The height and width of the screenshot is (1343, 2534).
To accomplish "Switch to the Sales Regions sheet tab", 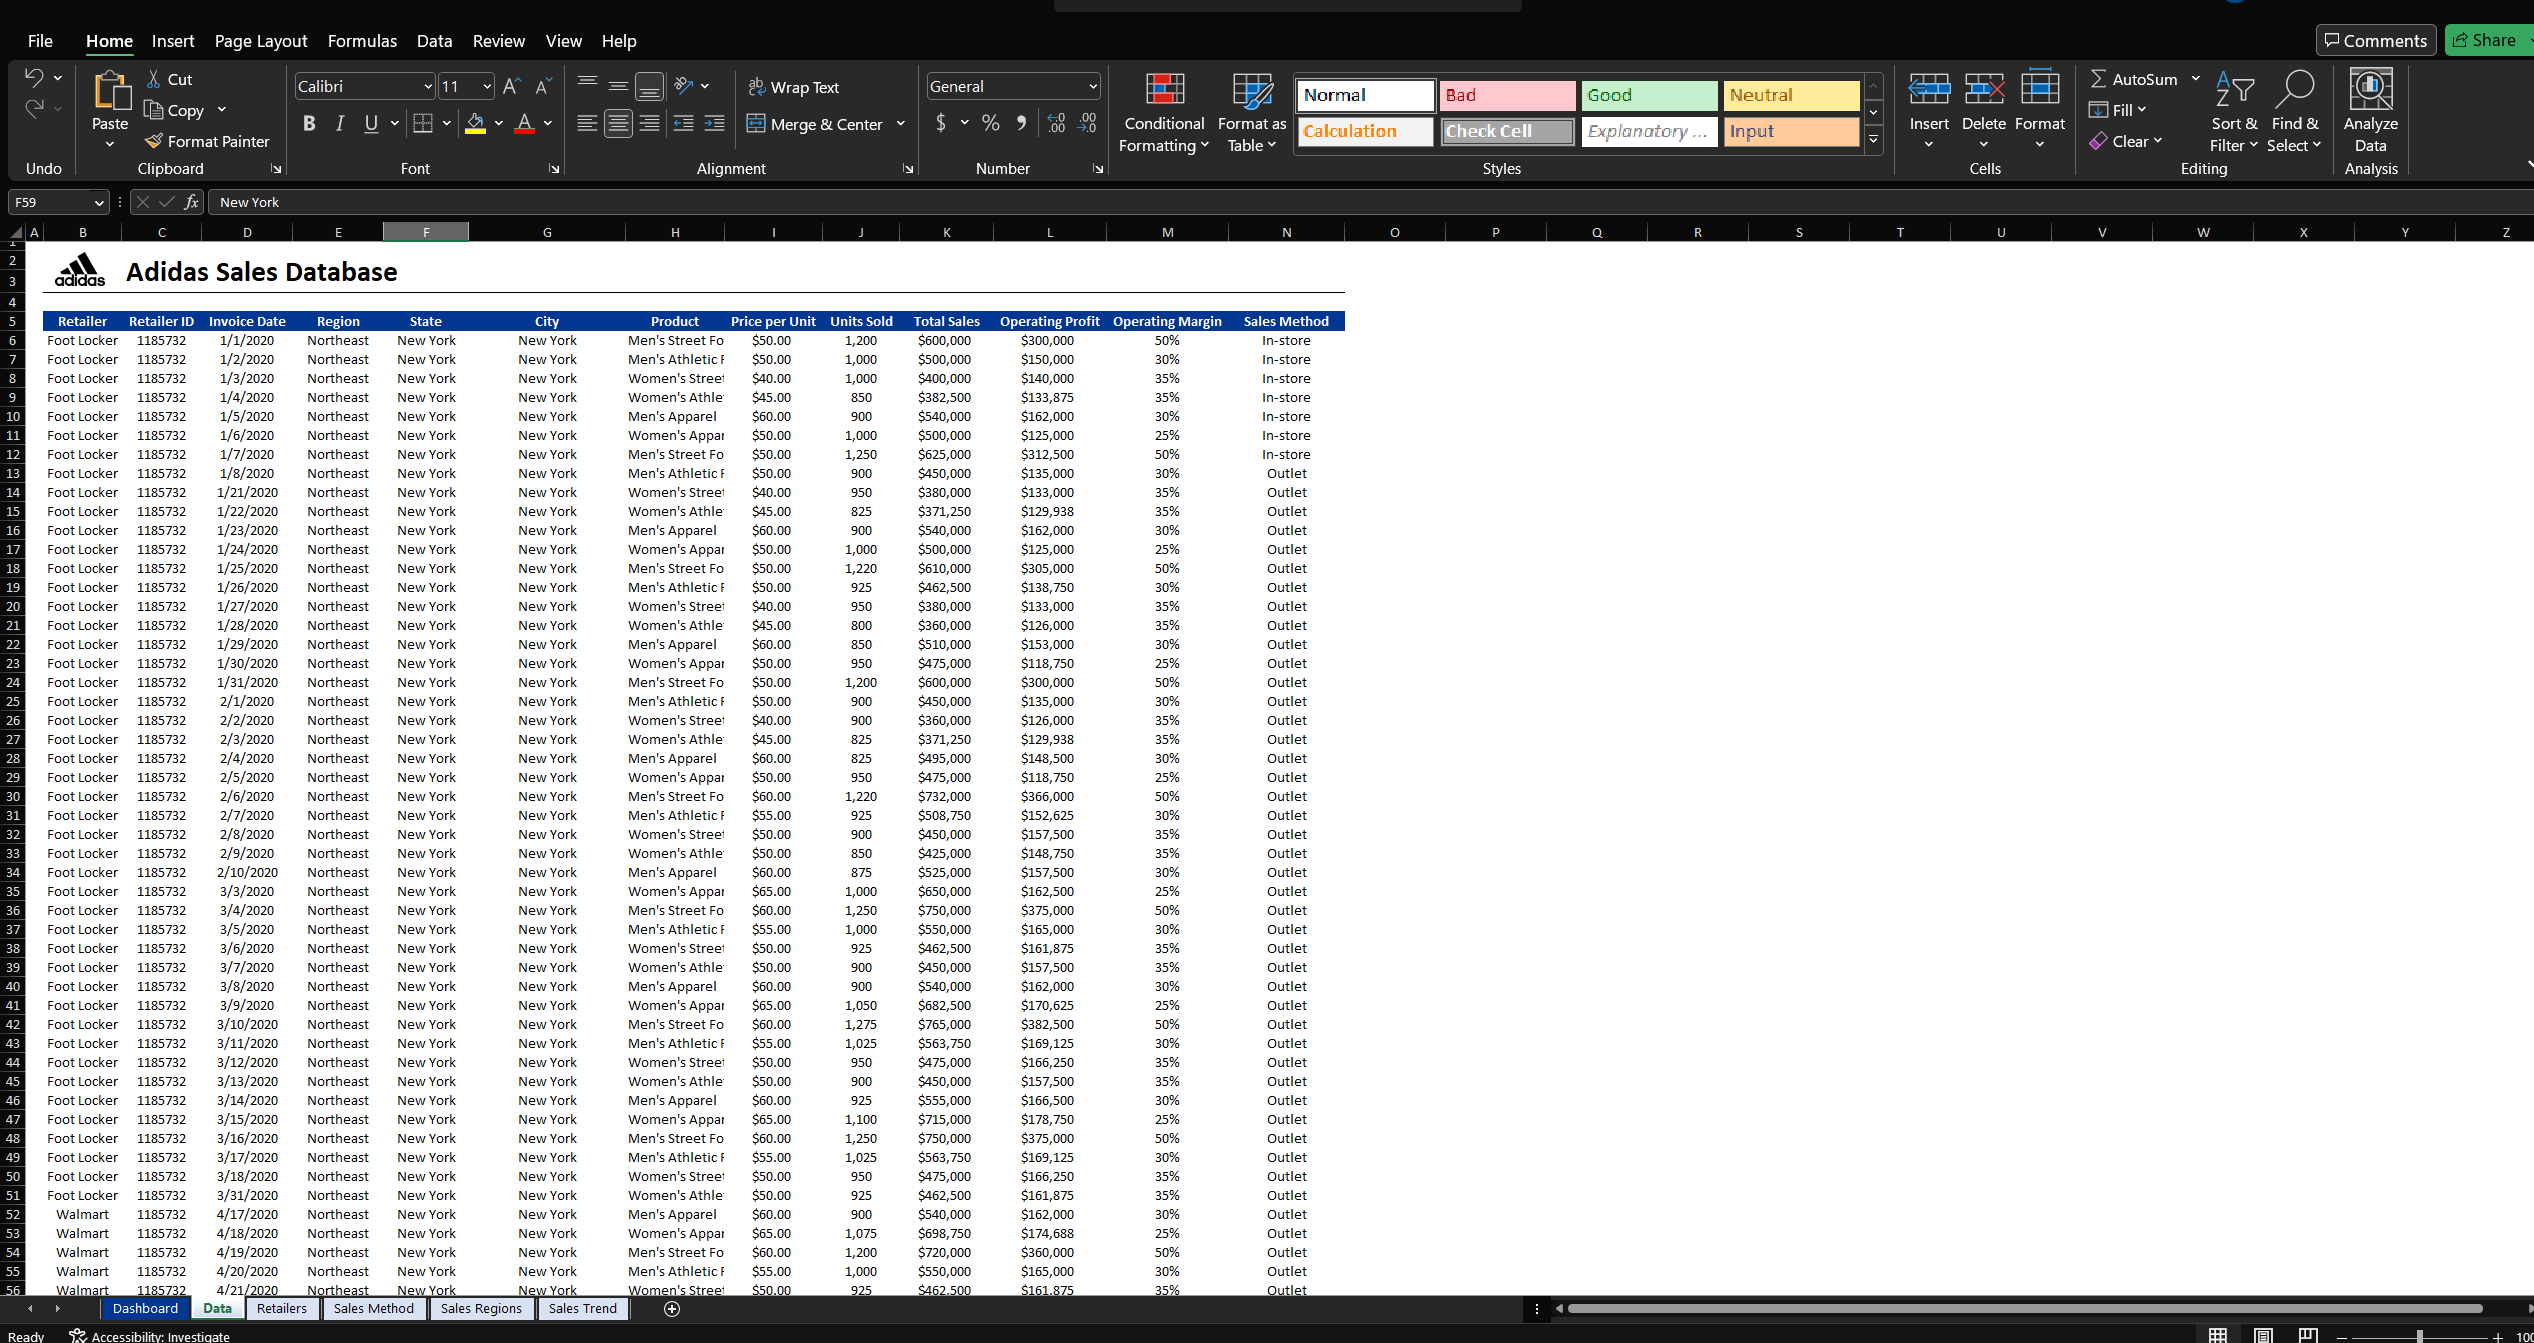I will coord(481,1308).
